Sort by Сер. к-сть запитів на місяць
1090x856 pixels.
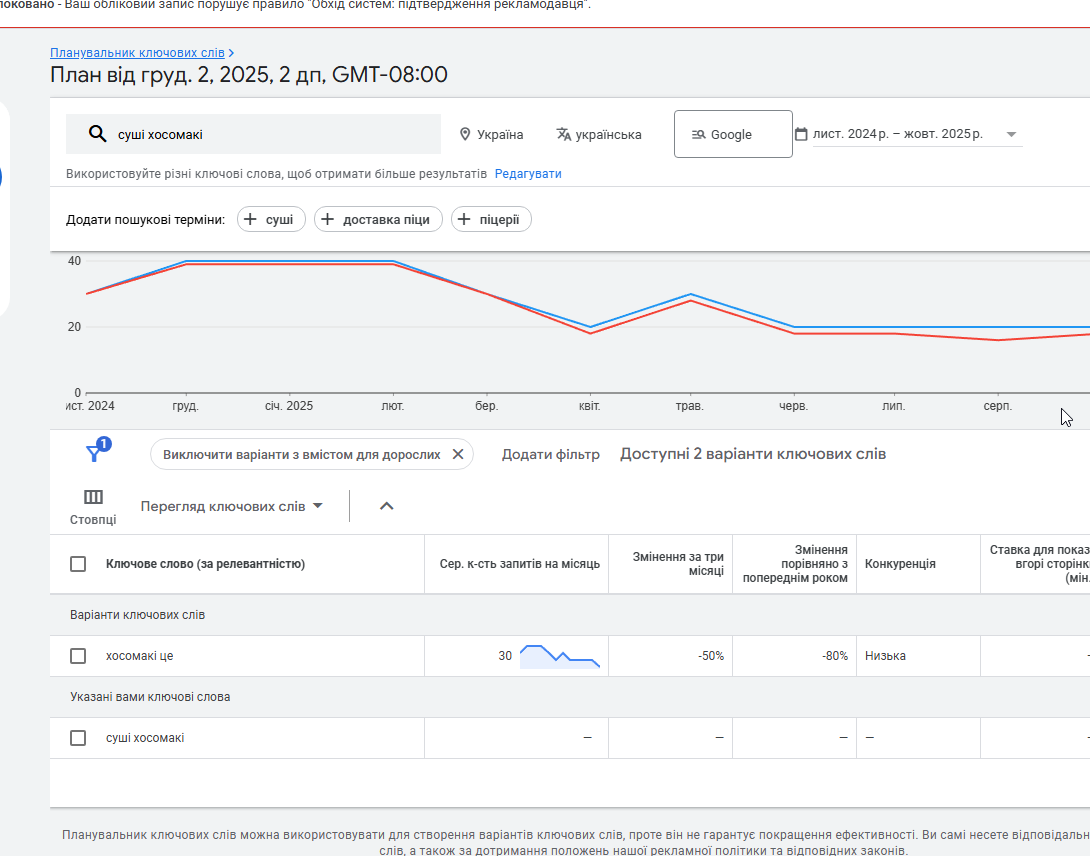[519, 564]
